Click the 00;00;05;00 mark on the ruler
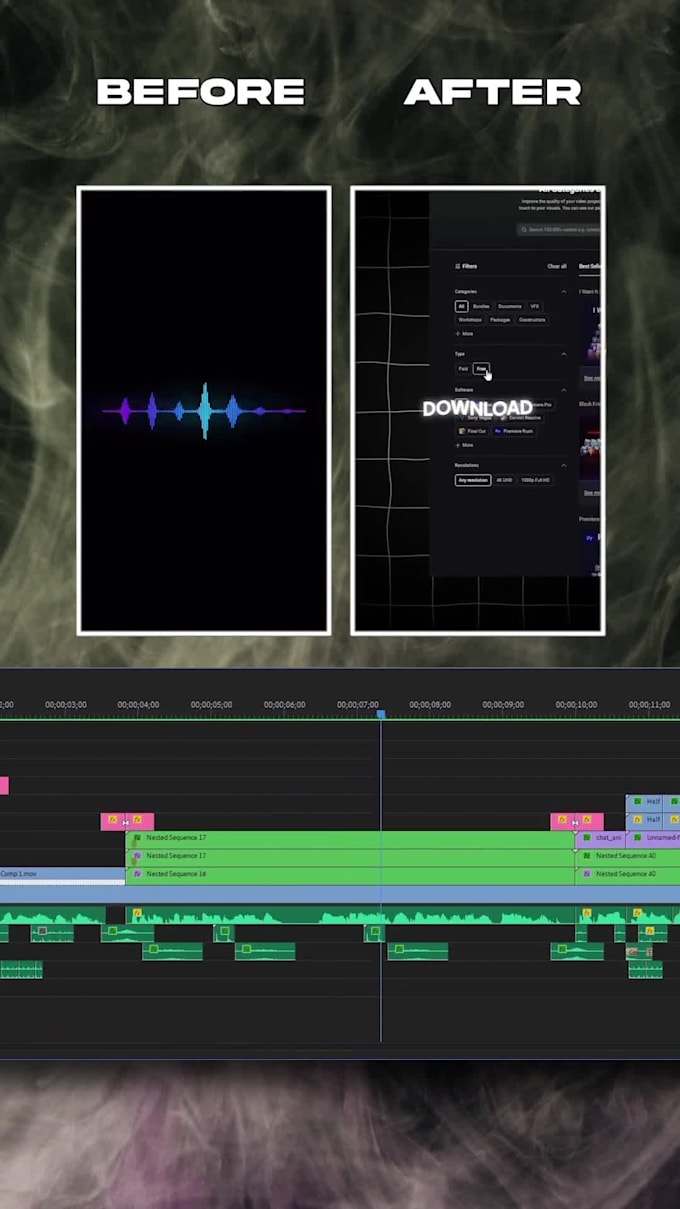 (211, 705)
